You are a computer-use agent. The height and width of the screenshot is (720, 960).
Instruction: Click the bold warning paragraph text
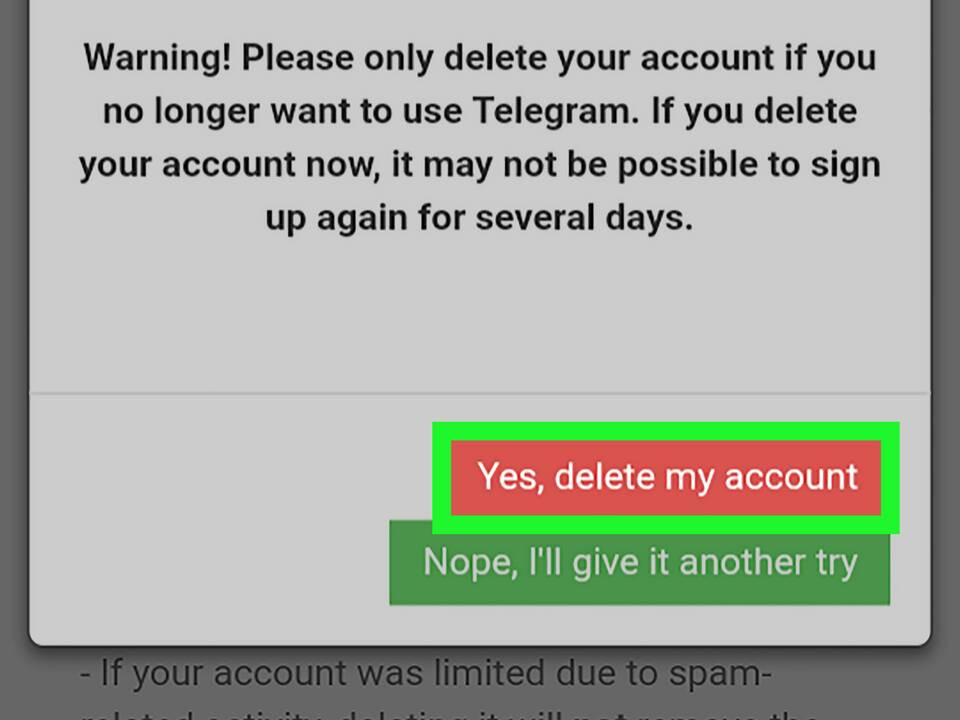click(x=479, y=137)
